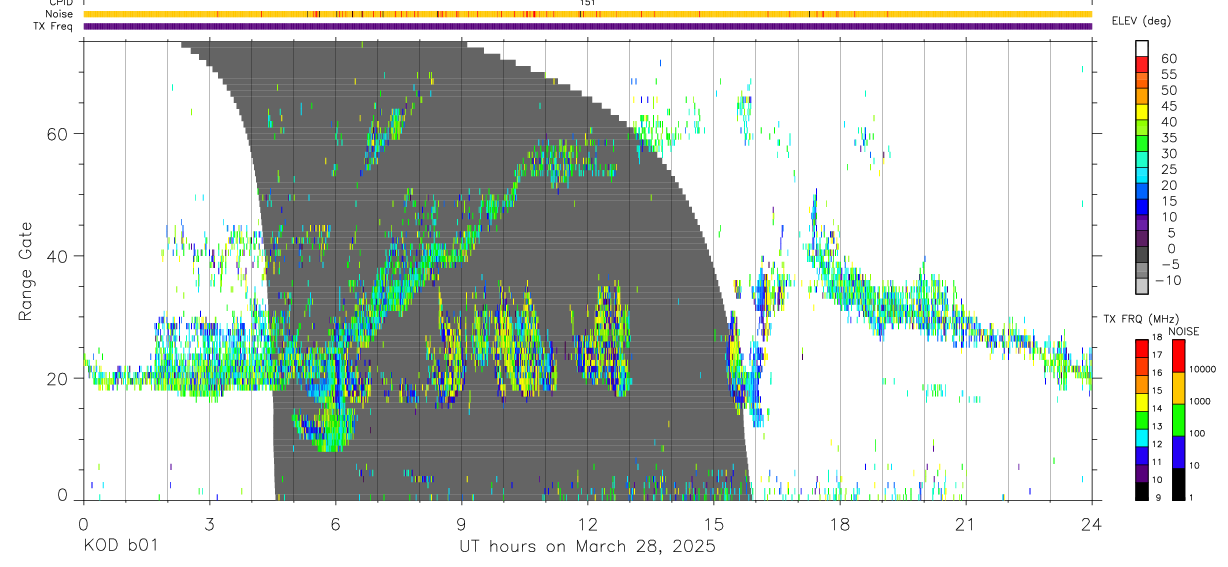
Task: Click the red segment of NOISE color bar
Action: click(1178, 356)
